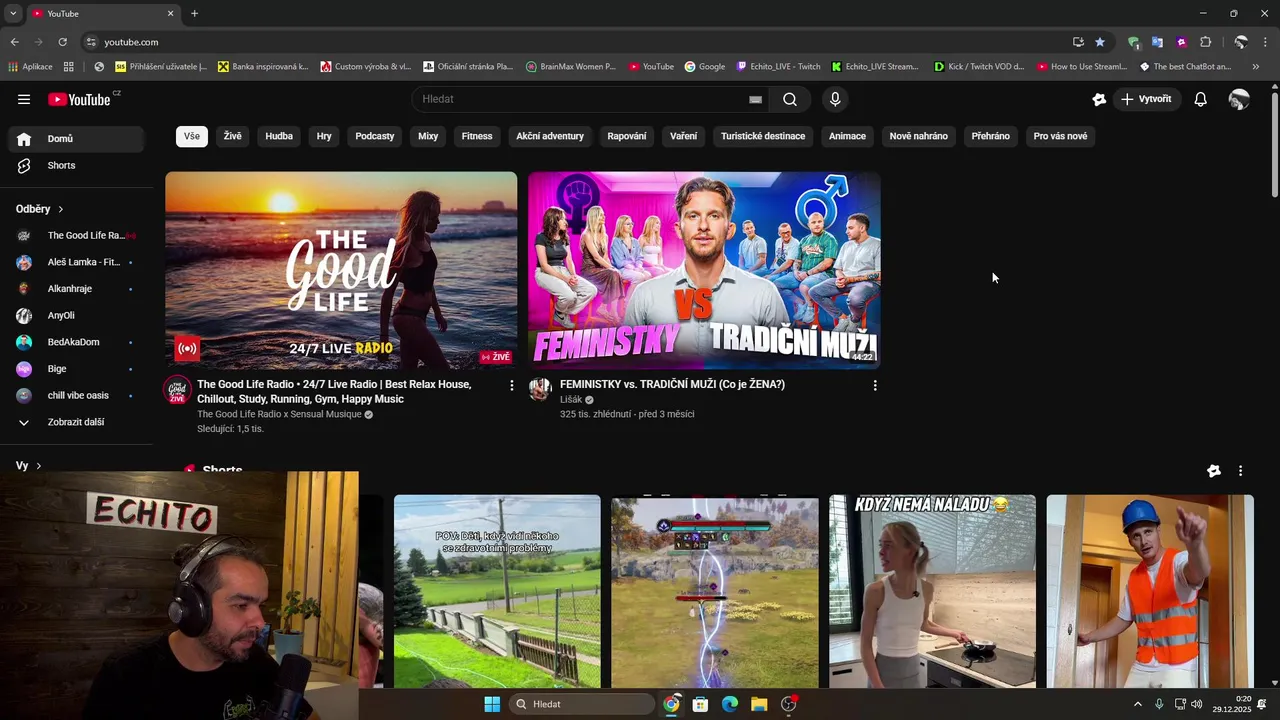Click the sparkle icon beside the Vytvořit button
The image size is (1280, 720).
point(1099,99)
